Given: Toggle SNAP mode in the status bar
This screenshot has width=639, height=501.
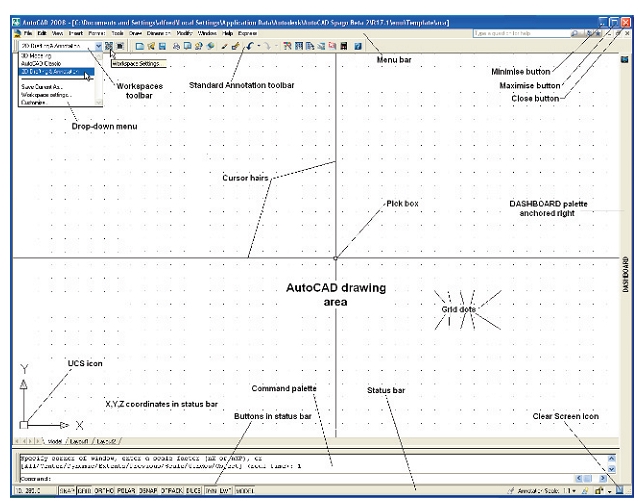Looking at the screenshot, I should click(x=66, y=492).
